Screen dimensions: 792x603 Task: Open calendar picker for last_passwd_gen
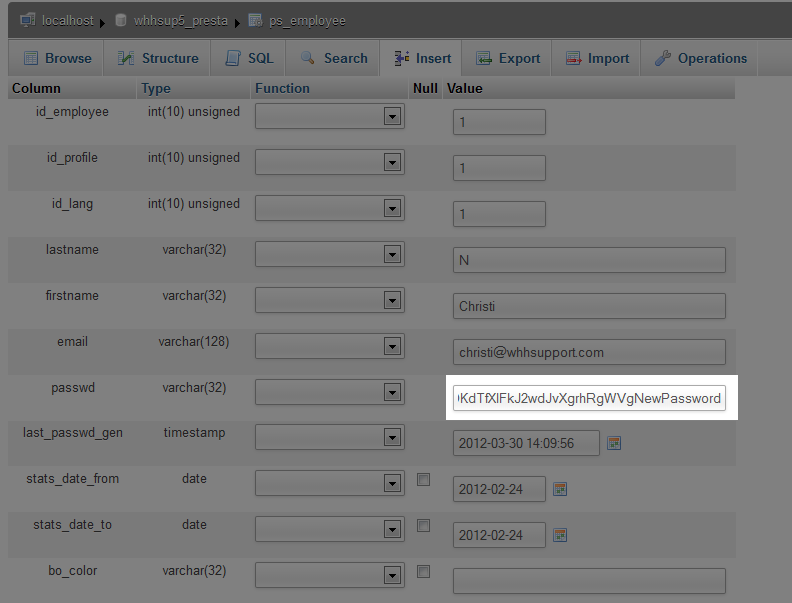pyautogui.click(x=614, y=443)
